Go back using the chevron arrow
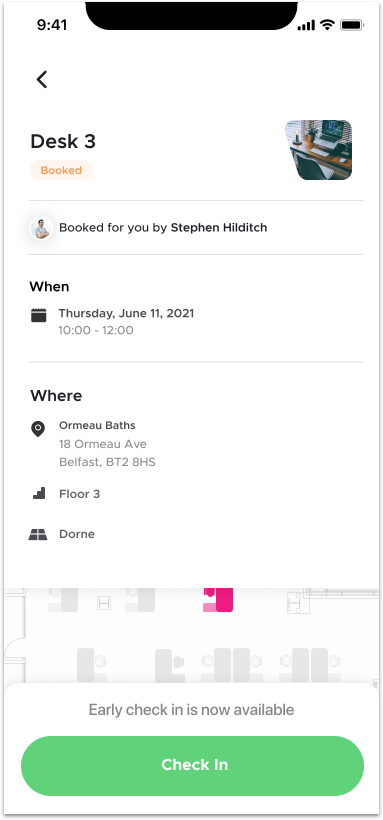 coord(41,79)
